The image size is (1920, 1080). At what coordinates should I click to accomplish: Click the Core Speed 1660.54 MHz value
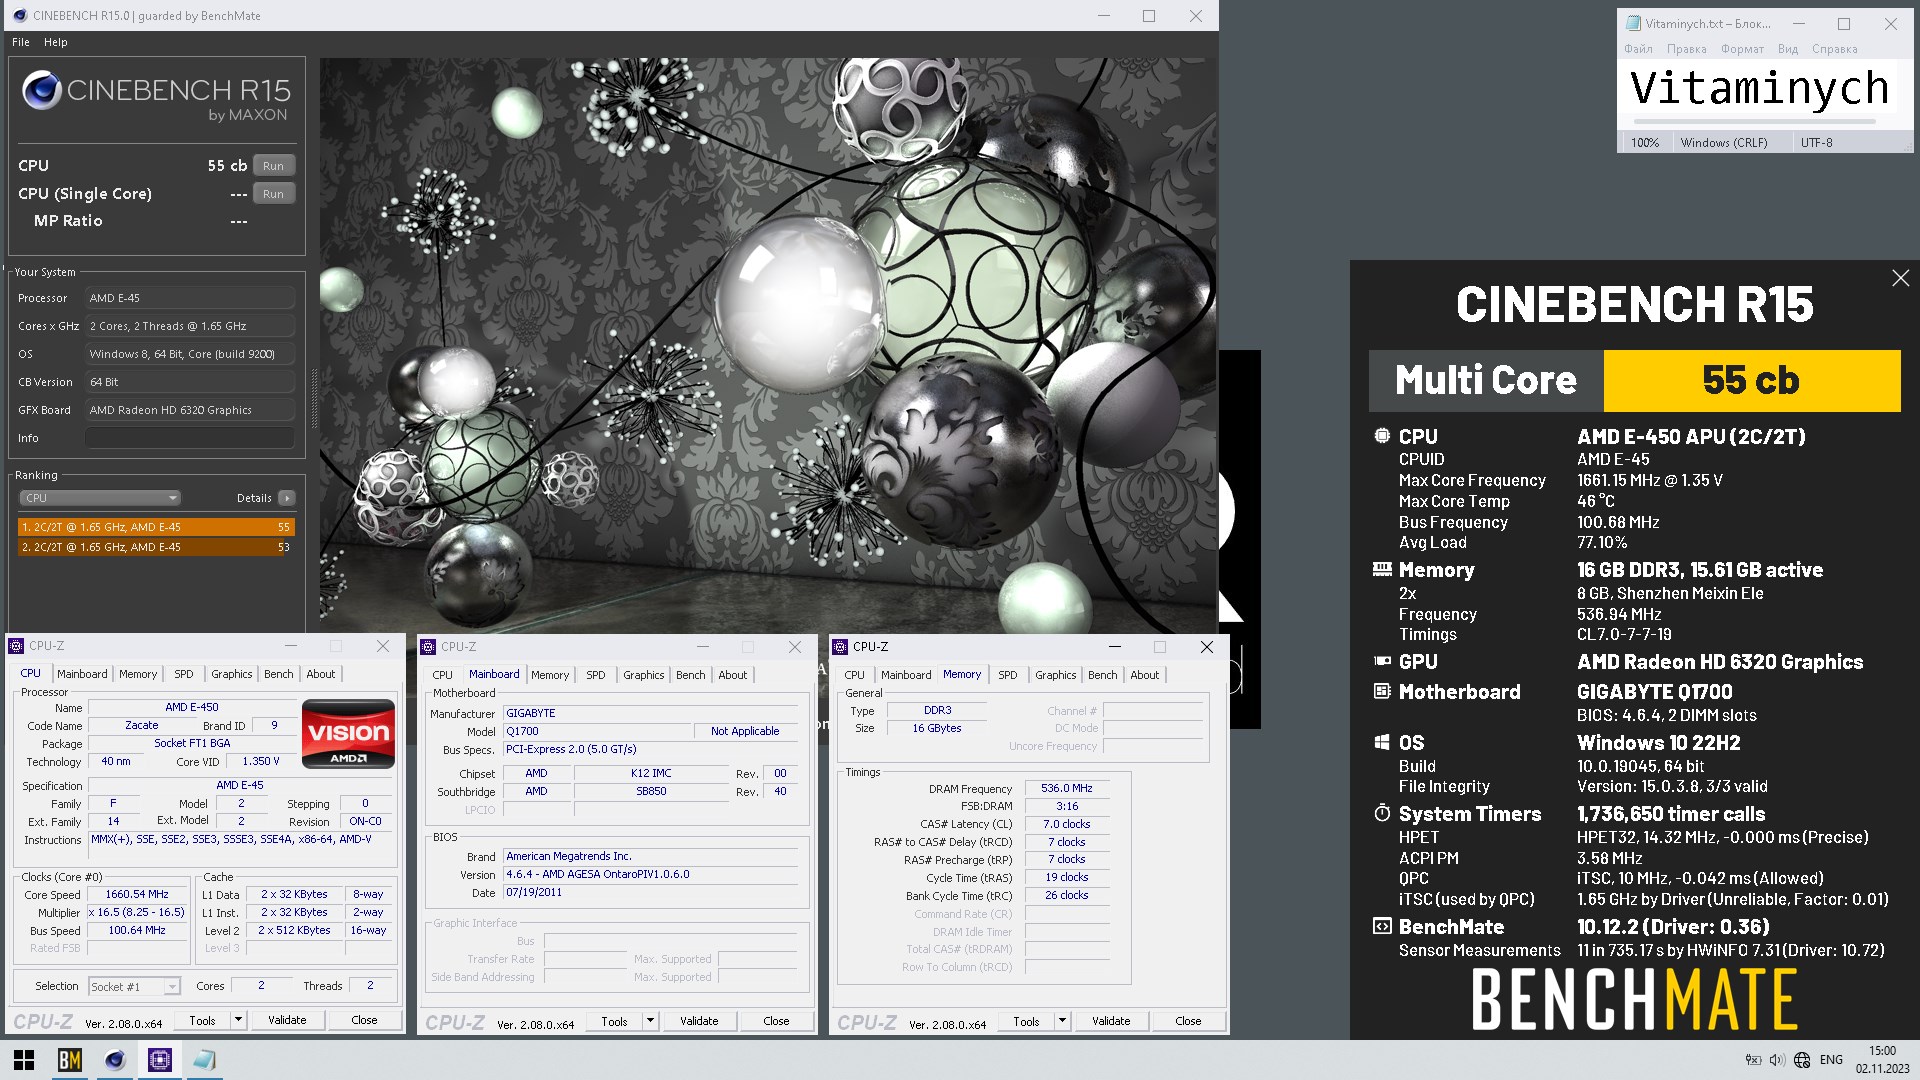tap(137, 895)
